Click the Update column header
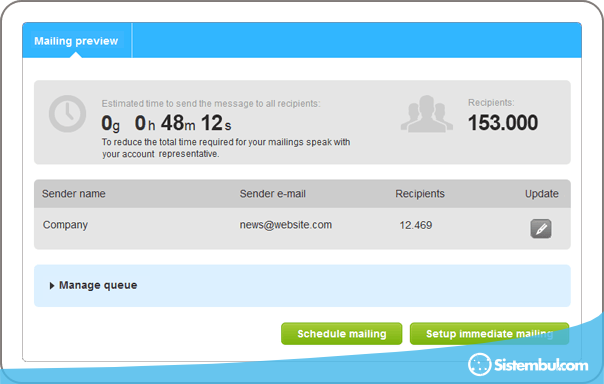Image resolution: width=604 pixels, height=384 pixels. coord(542,194)
